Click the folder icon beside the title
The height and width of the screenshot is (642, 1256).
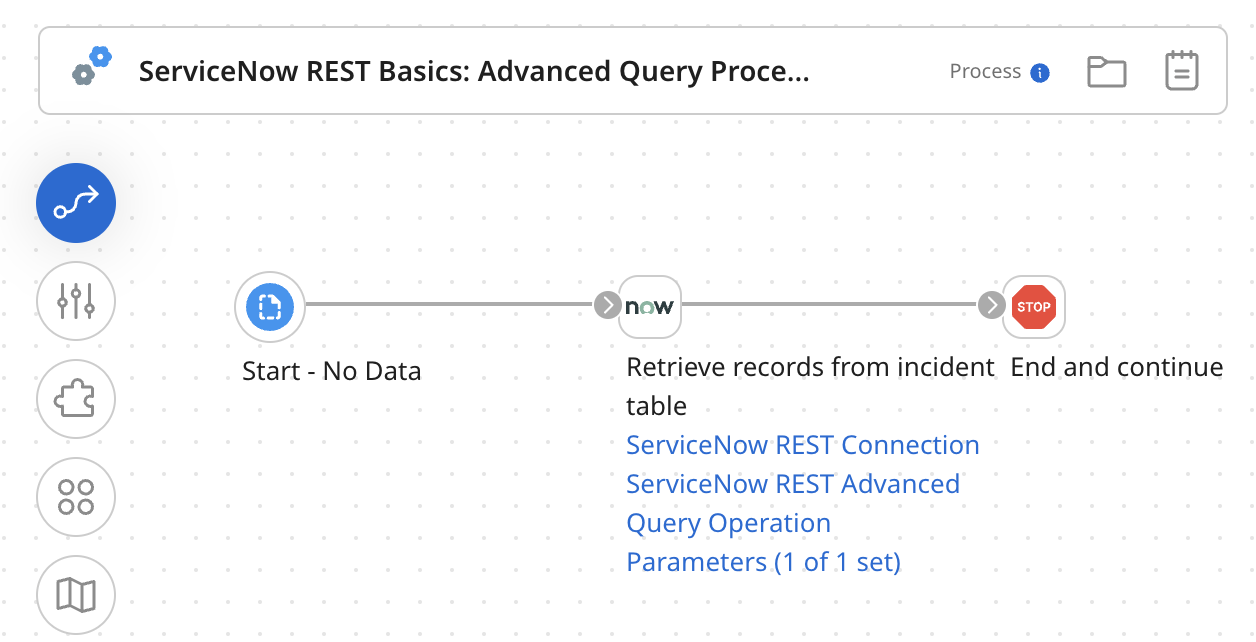click(x=1106, y=70)
